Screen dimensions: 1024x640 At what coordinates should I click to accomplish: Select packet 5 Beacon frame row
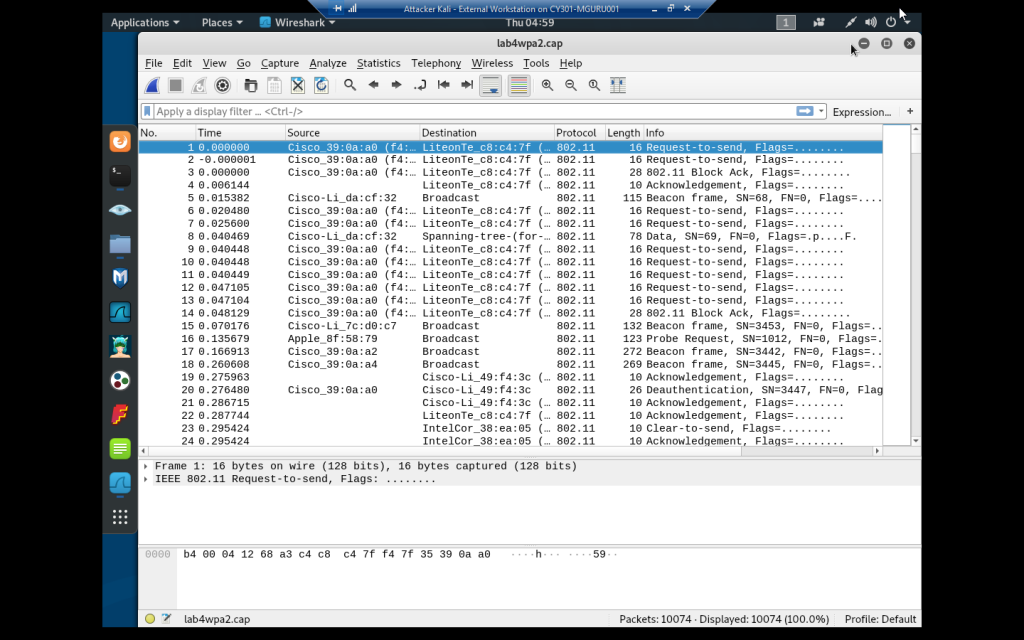click(x=510, y=198)
